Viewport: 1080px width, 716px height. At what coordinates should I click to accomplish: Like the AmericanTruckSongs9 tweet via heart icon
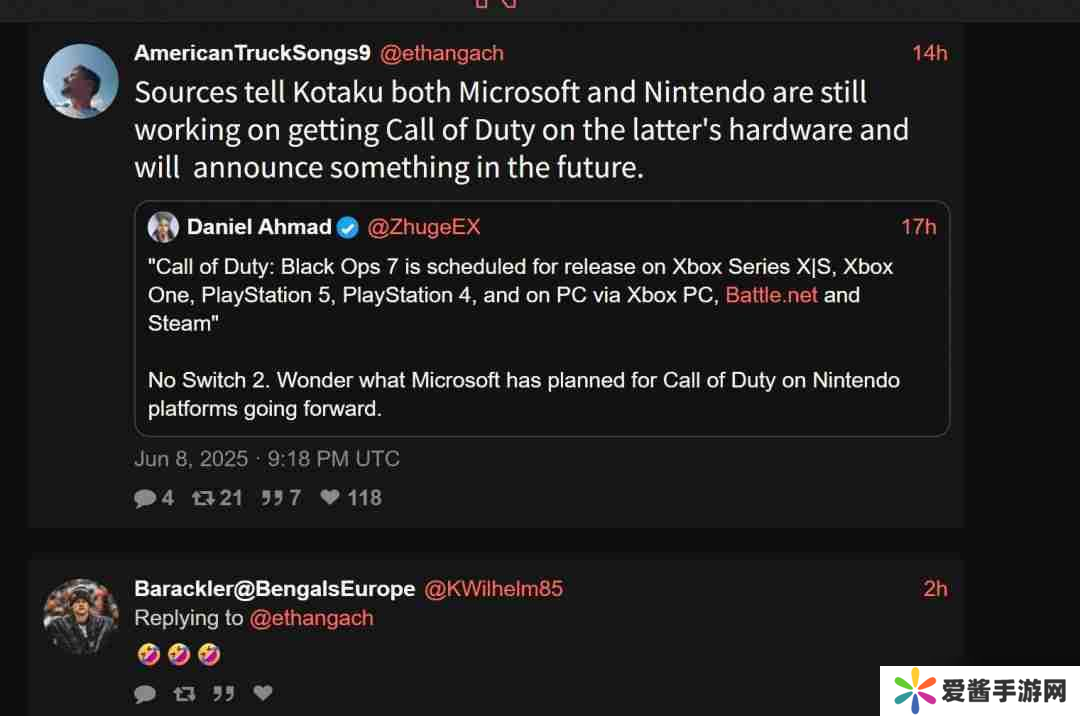[330, 497]
